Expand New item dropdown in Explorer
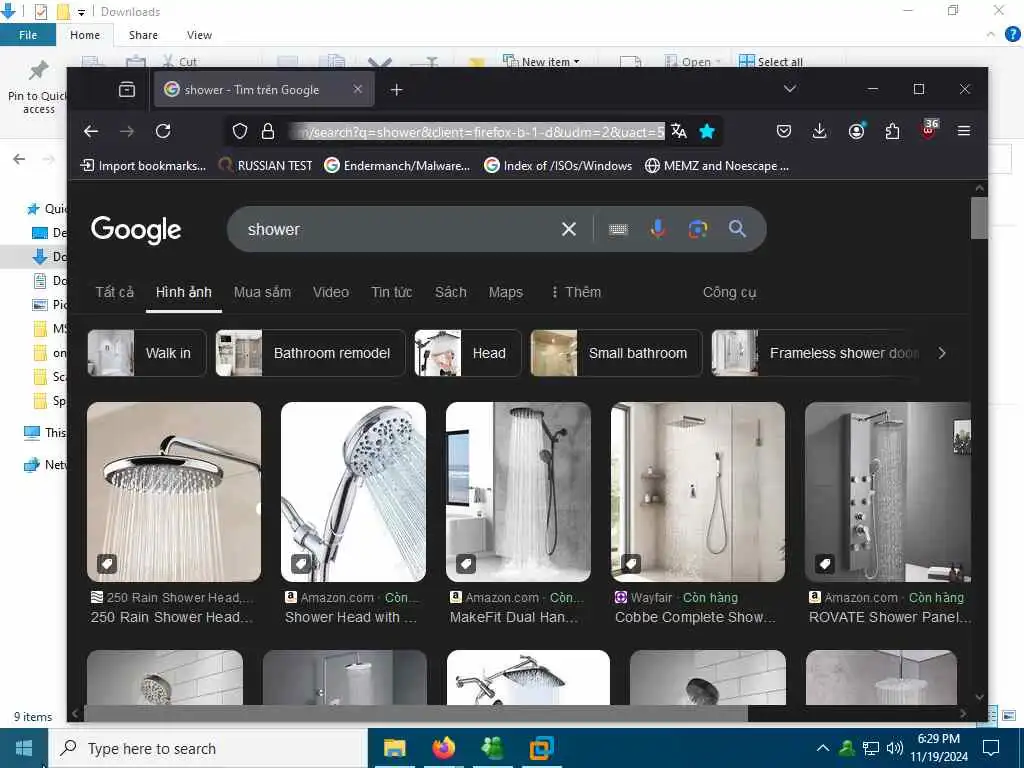Image resolution: width=1024 pixels, height=768 pixels. tap(541, 61)
